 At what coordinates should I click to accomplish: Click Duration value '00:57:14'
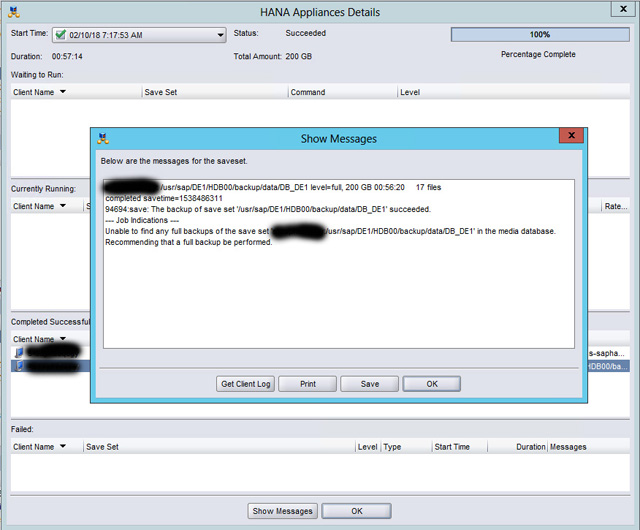[67, 56]
